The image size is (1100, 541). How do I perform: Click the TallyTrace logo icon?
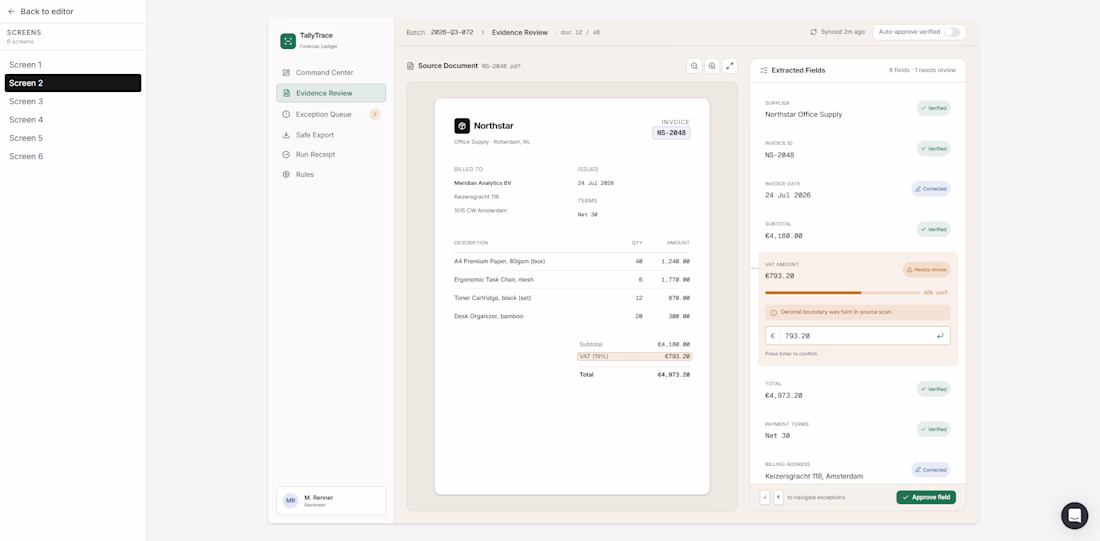[x=288, y=41]
